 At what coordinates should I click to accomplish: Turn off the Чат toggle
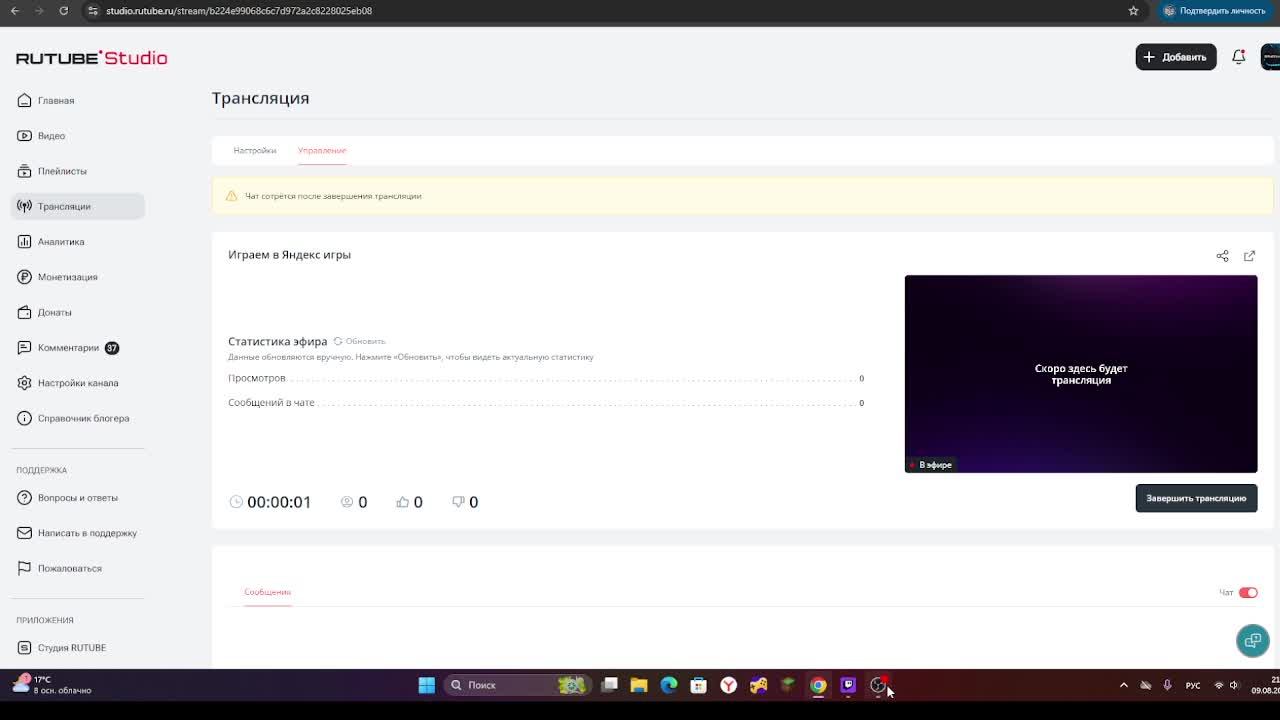coord(1248,593)
